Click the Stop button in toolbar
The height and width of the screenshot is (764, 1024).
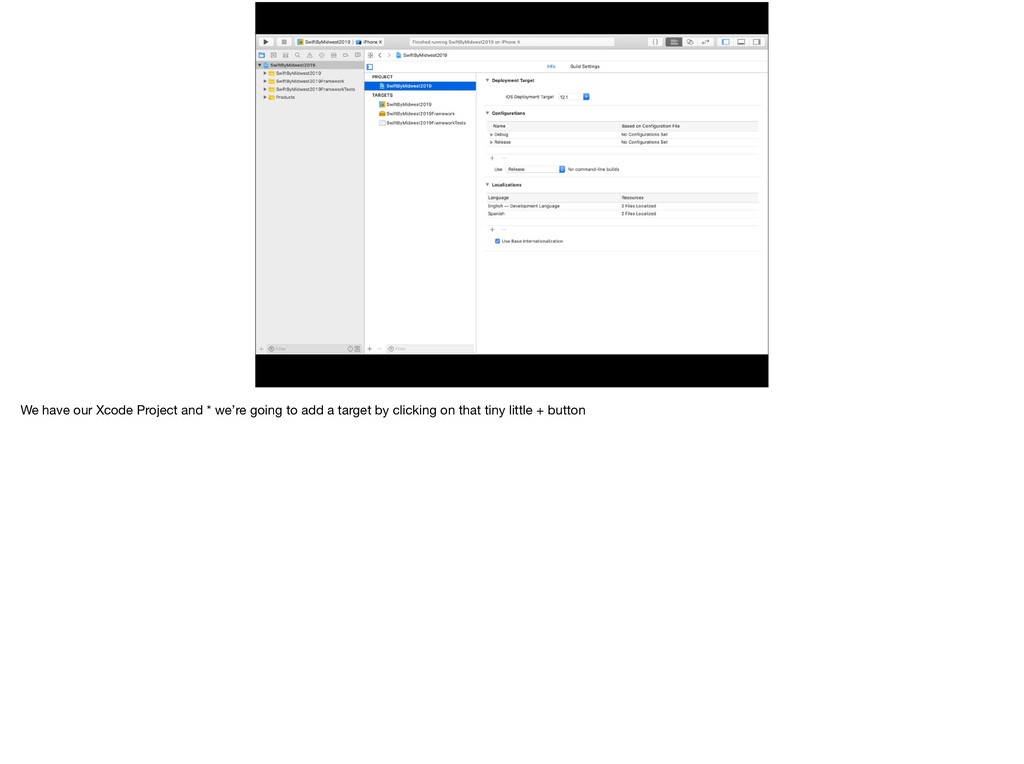click(x=284, y=42)
